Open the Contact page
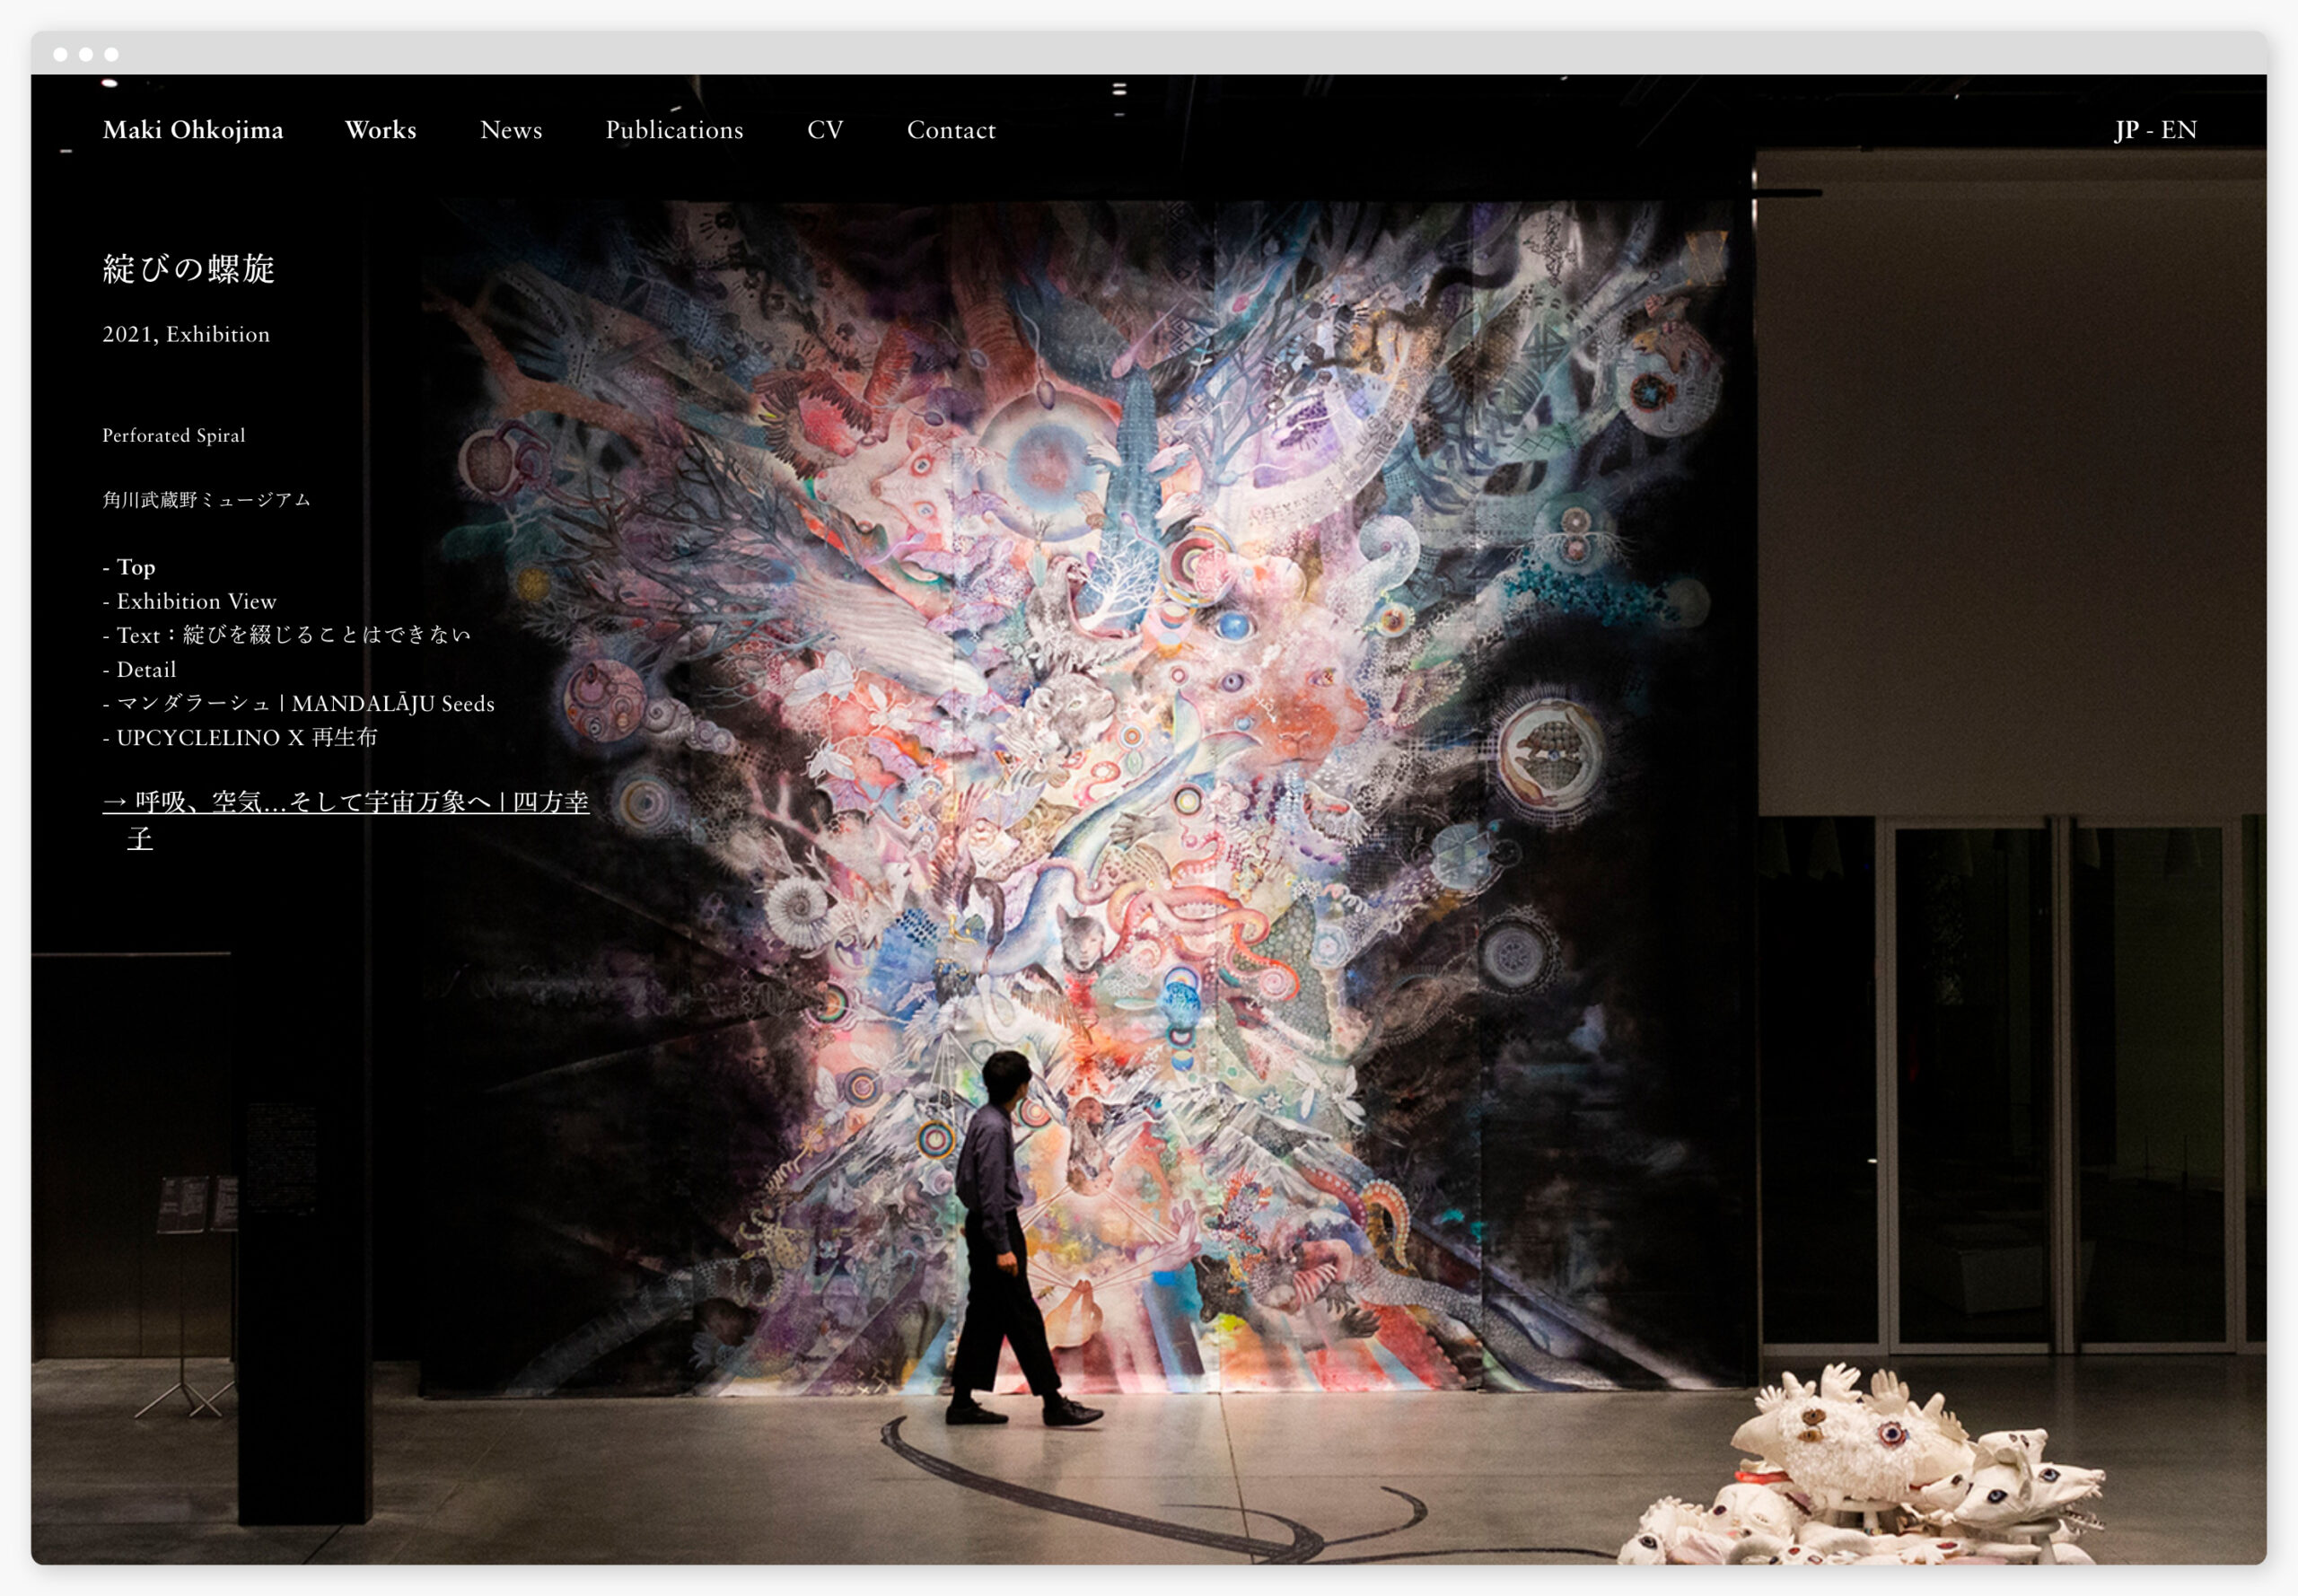The width and height of the screenshot is (2298, 1596). coord(951,130)
